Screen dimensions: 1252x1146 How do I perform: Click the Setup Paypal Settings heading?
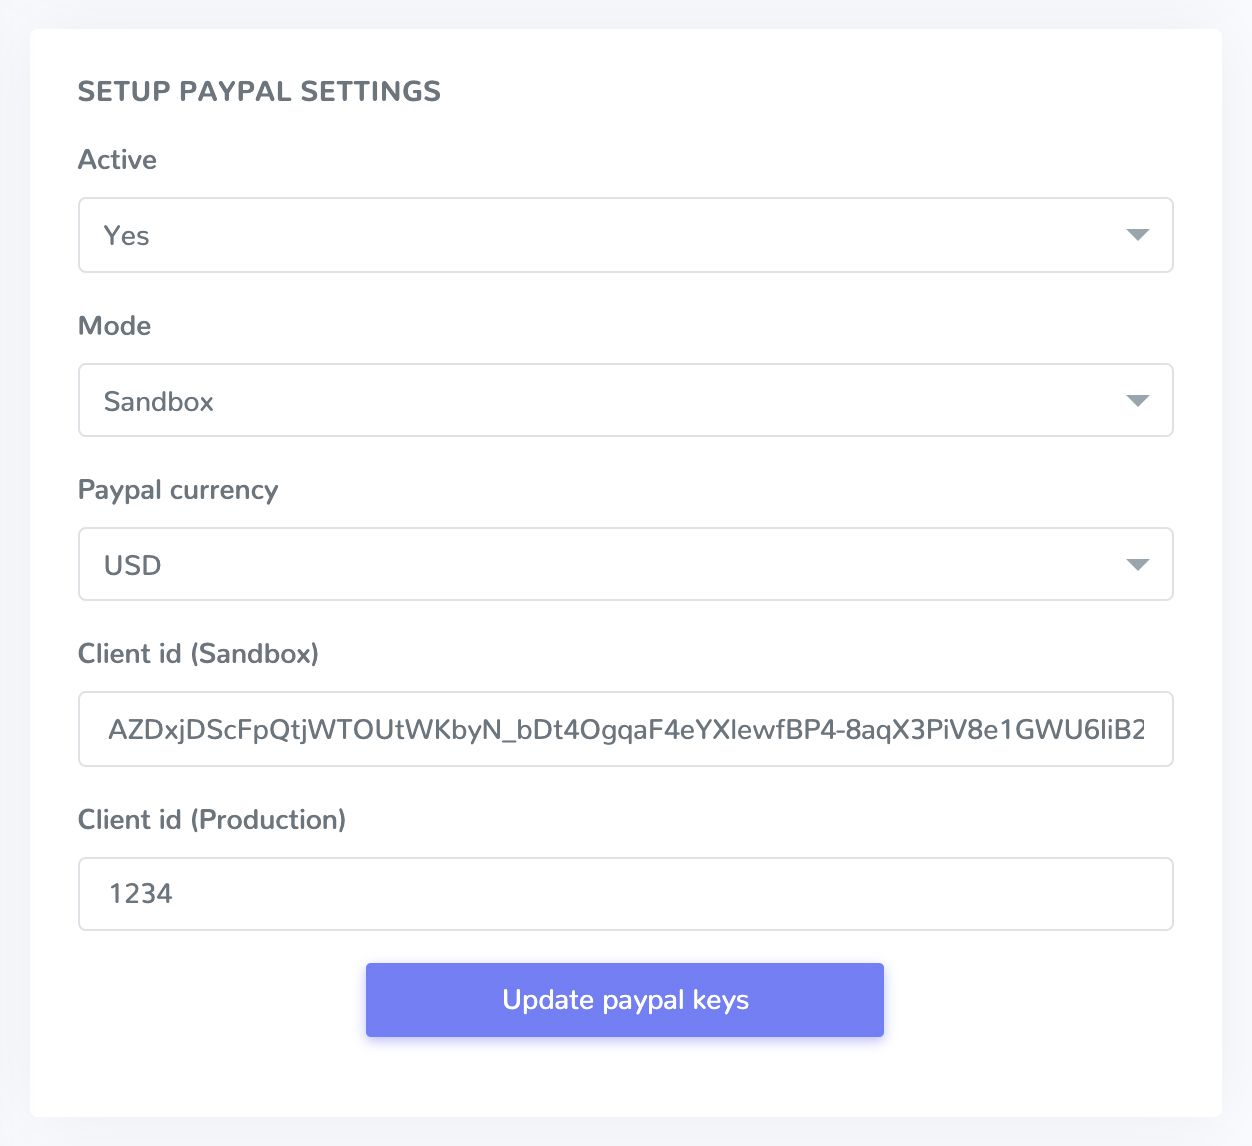coord(259,91)
